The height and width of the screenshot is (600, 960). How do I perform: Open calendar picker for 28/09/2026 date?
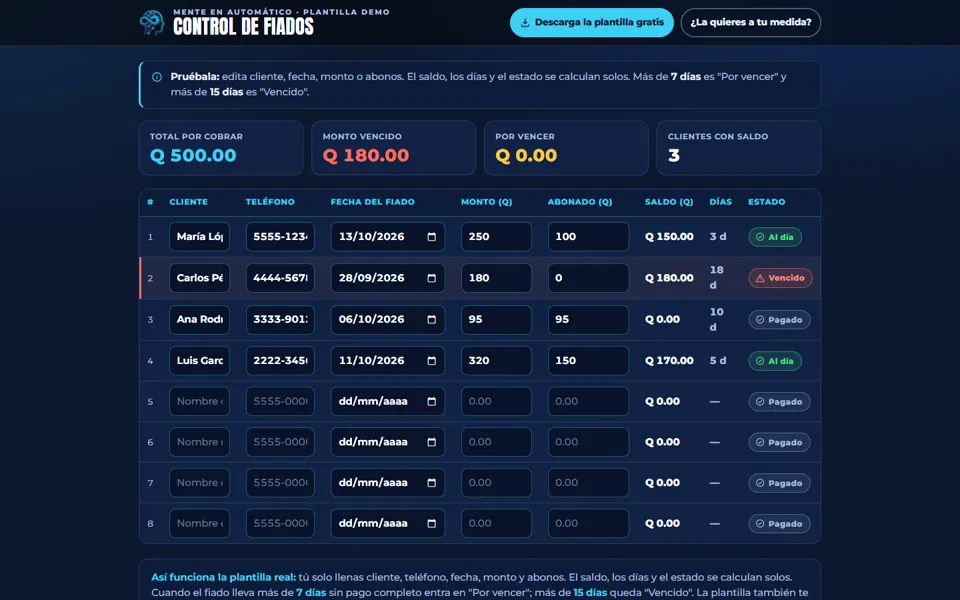tap(432, 278)
